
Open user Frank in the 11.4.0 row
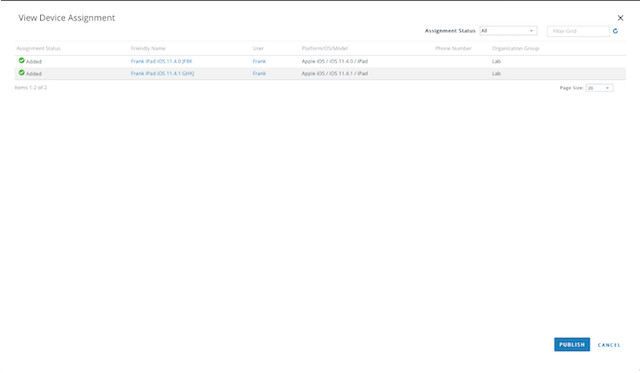[x=259, y=61]
